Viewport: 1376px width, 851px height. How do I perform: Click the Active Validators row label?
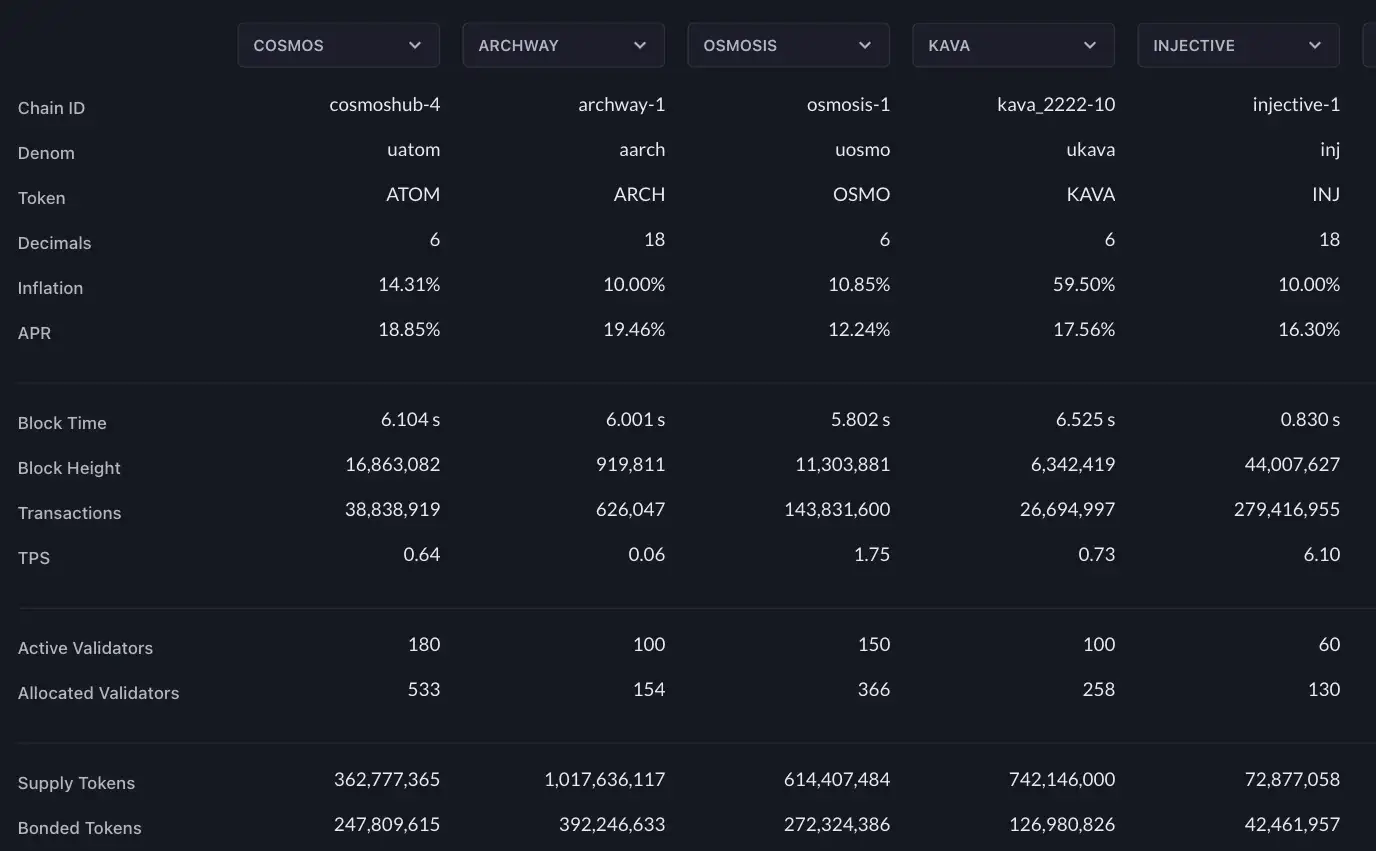pyautogui.click(x=85, y=648)
